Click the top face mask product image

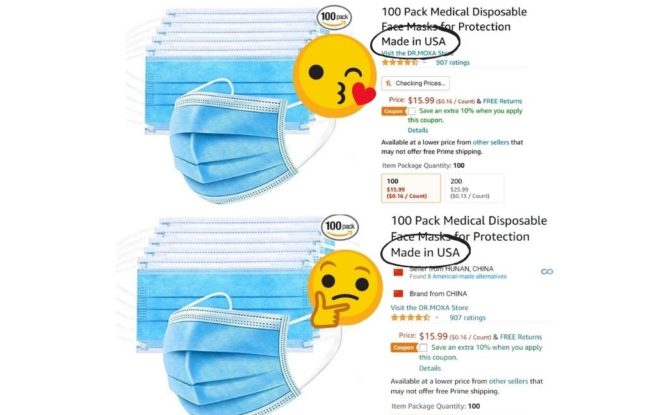[x=232, y=106]
